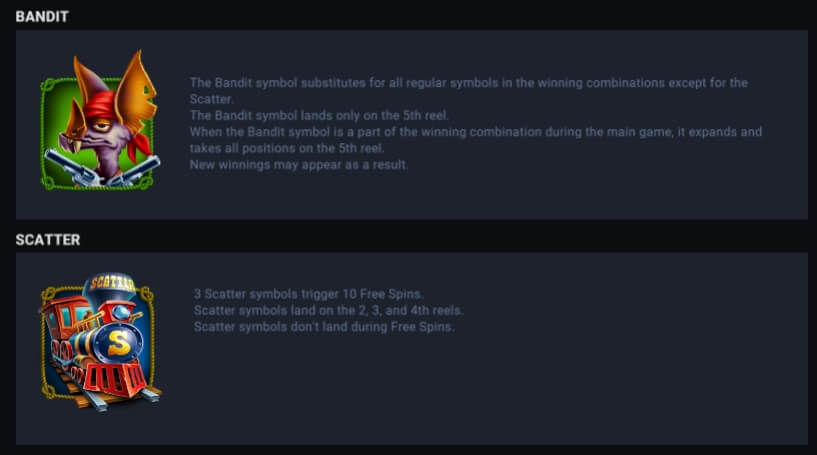Click 'Scatter symbols don't land during Free Spins'

pyautogui.click(x=324, y=327)
